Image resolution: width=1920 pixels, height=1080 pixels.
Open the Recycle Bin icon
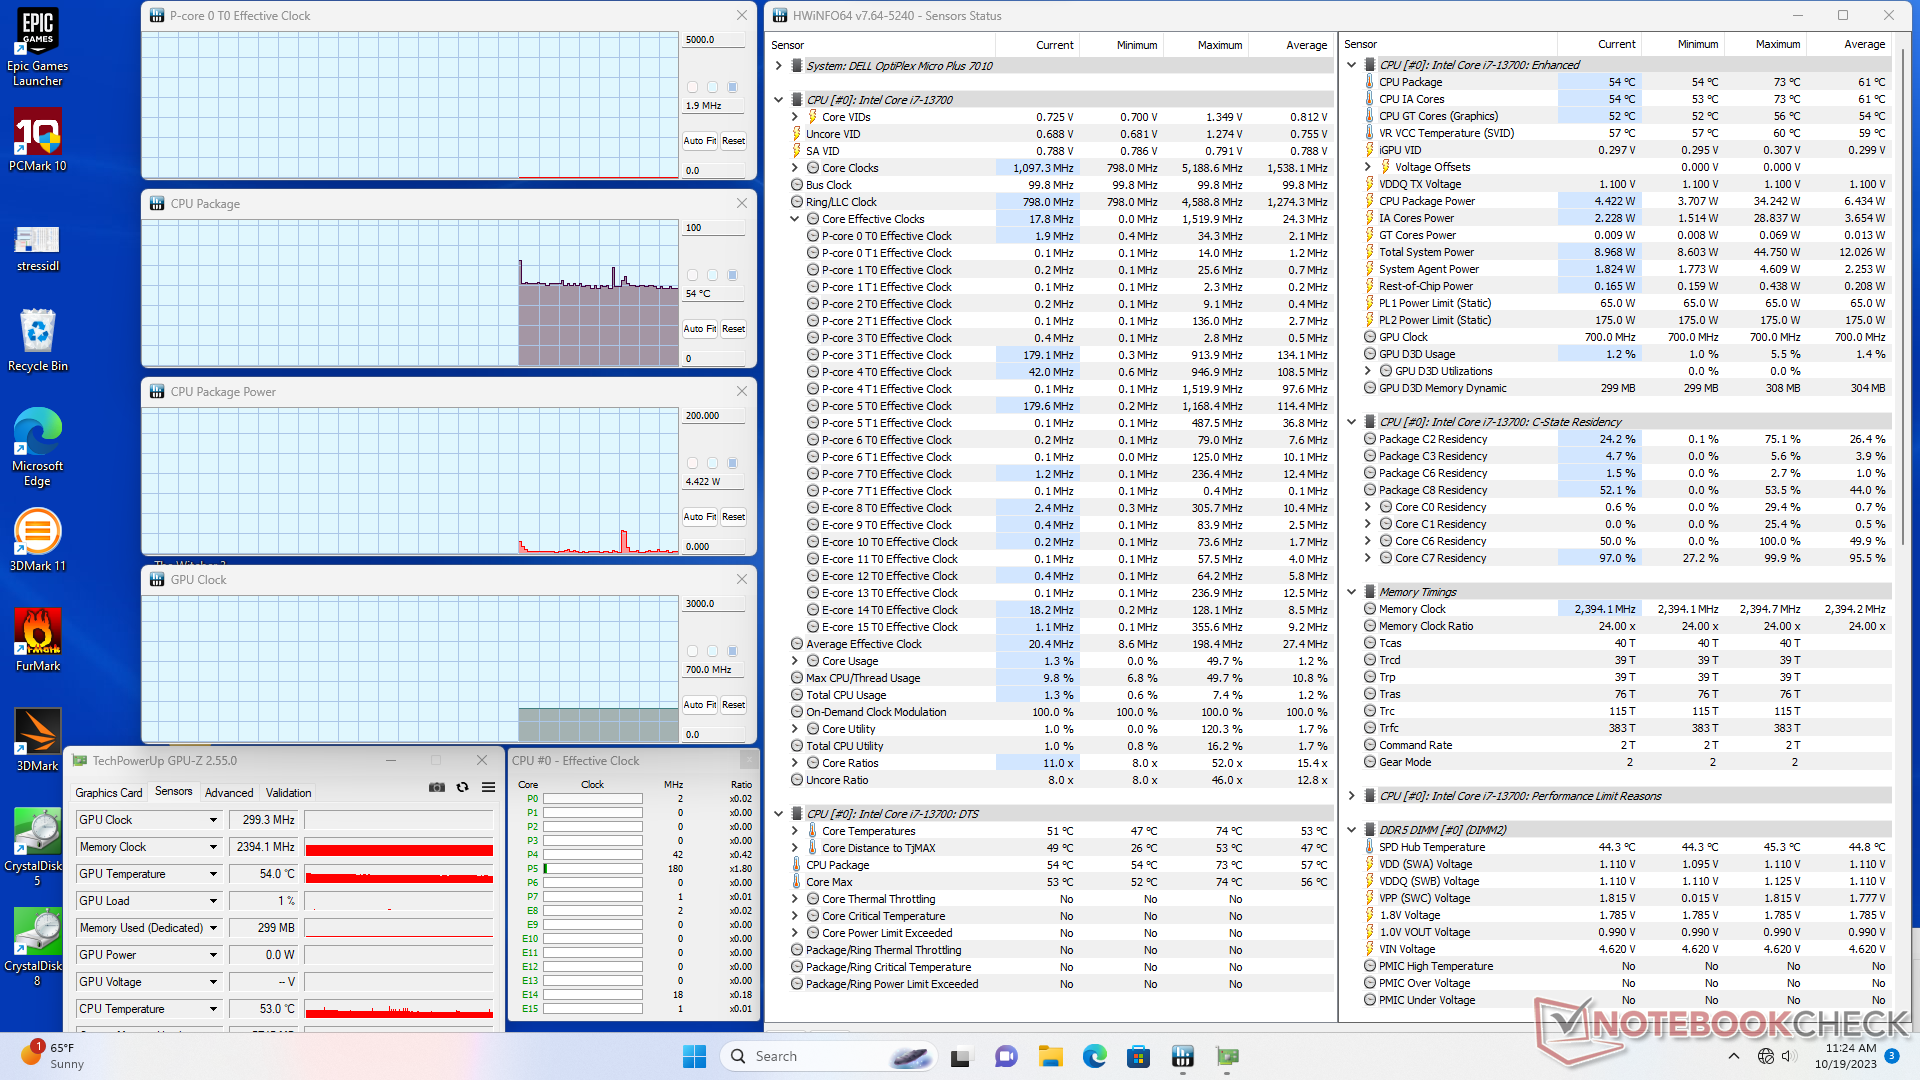point(37,340)
